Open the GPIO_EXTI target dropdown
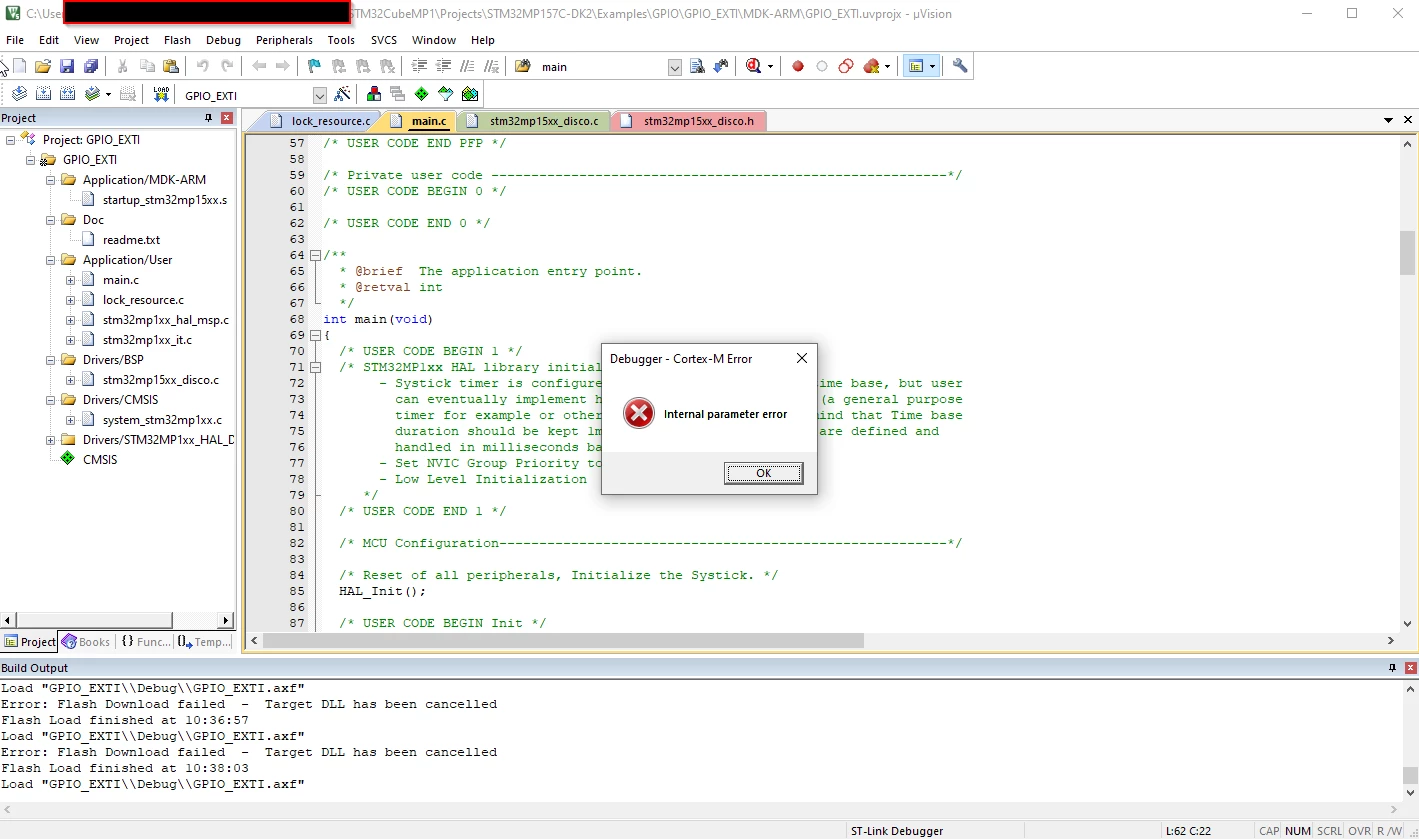Screen dimensions: 1419x839 point(320,95)
